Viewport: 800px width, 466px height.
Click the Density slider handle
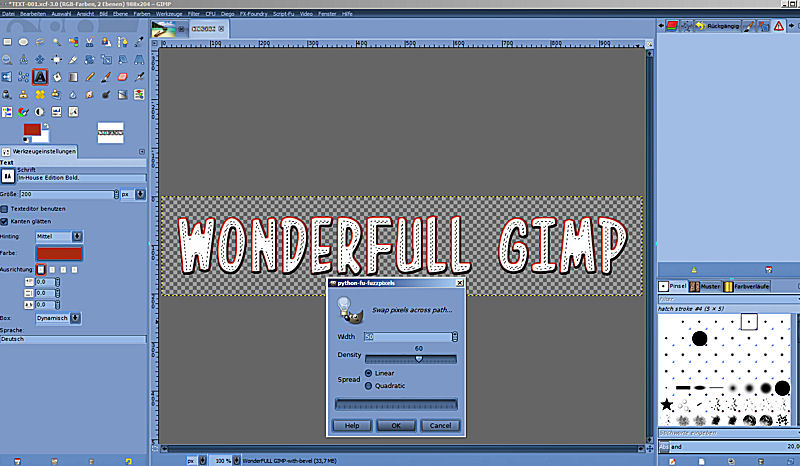click(x=419, y=359)
